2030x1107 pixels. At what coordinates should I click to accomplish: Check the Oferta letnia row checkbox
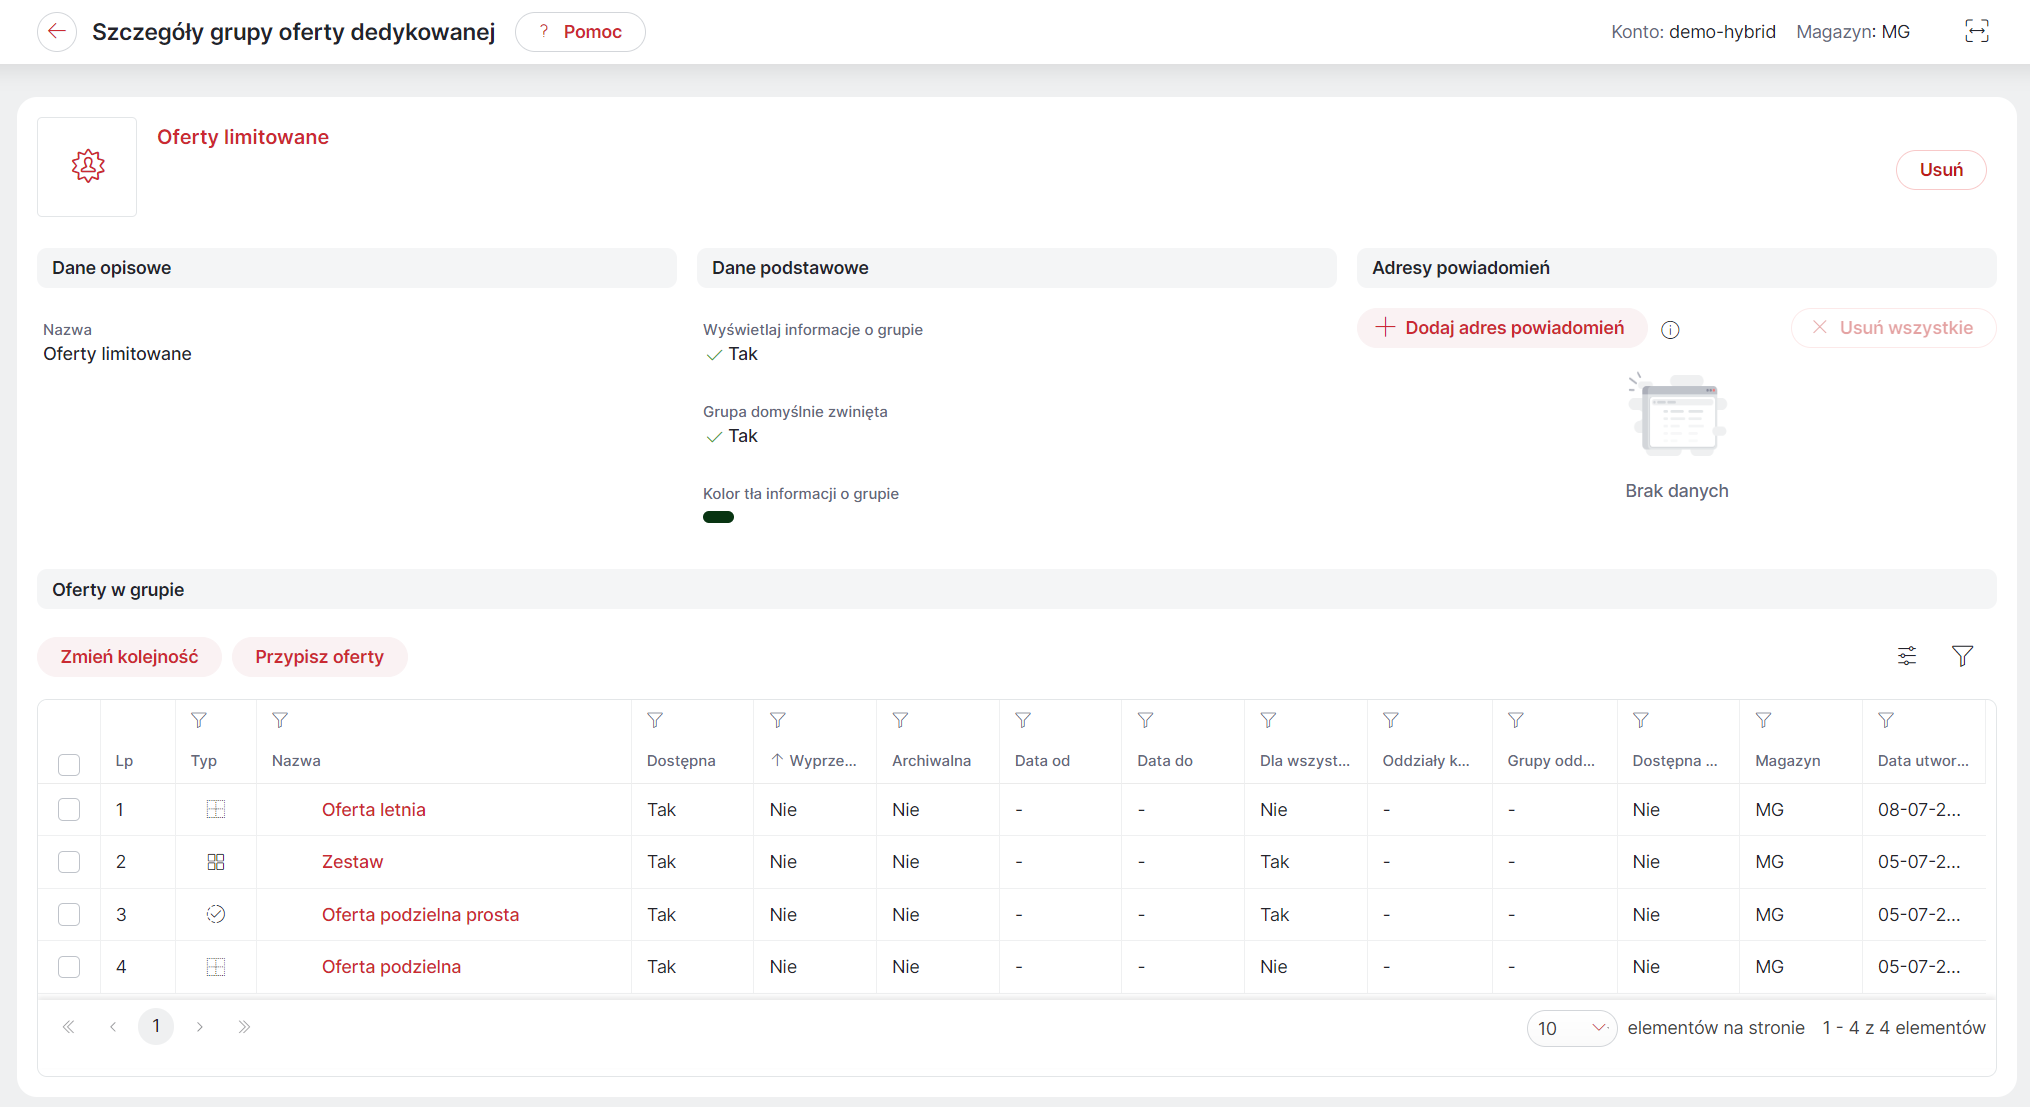click(69, 810)
